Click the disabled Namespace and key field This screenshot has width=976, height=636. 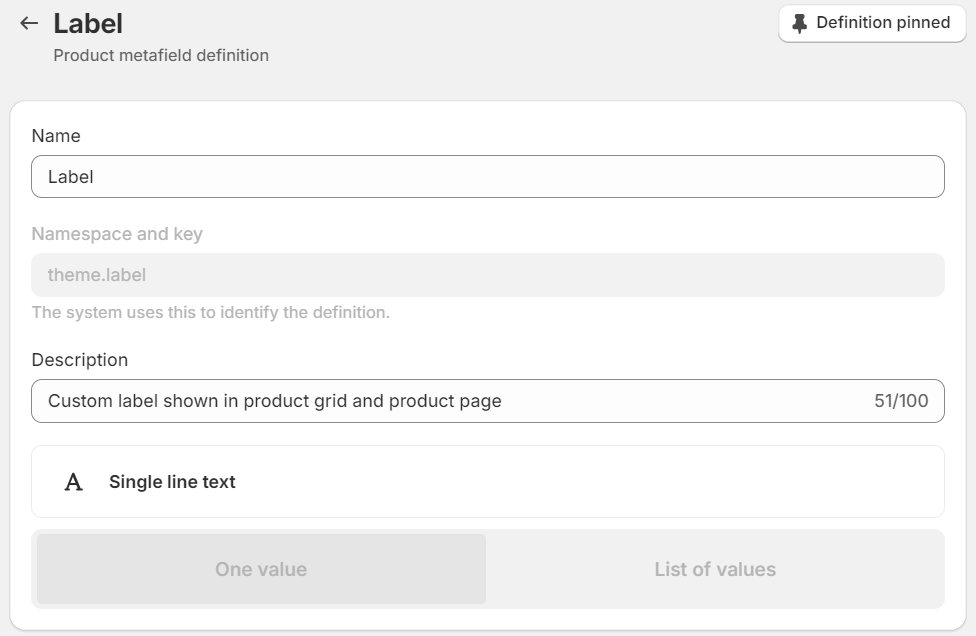(488, 275)
